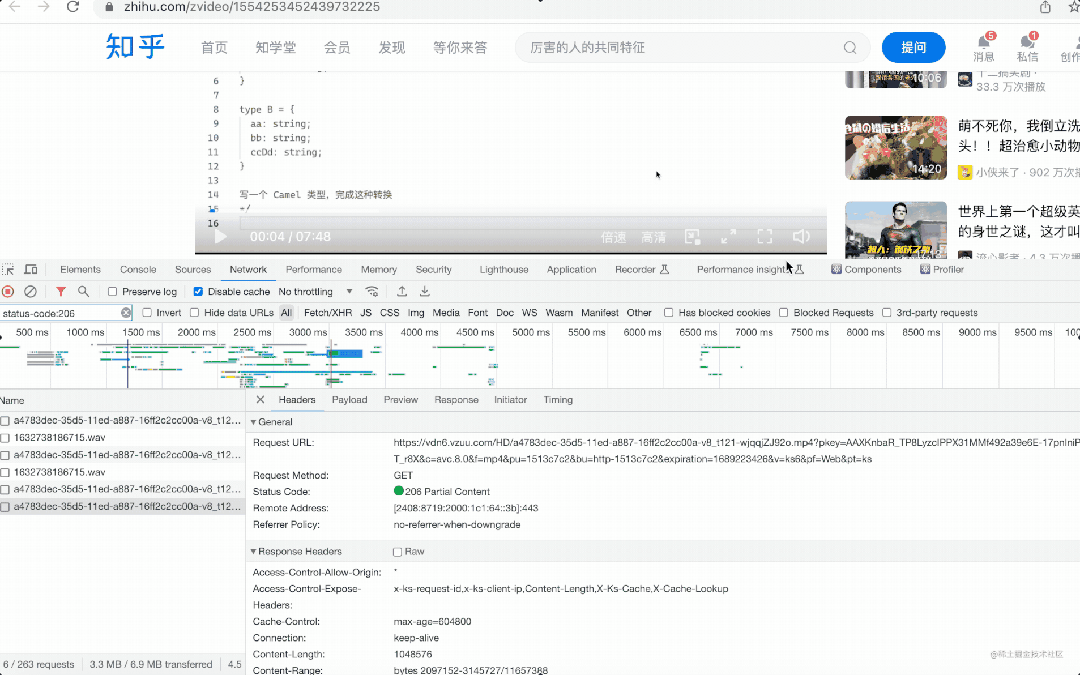Viewport: 1080px width, 675px height.
Task: Clear the status-code filter text
Action: [x=126, y=313]
